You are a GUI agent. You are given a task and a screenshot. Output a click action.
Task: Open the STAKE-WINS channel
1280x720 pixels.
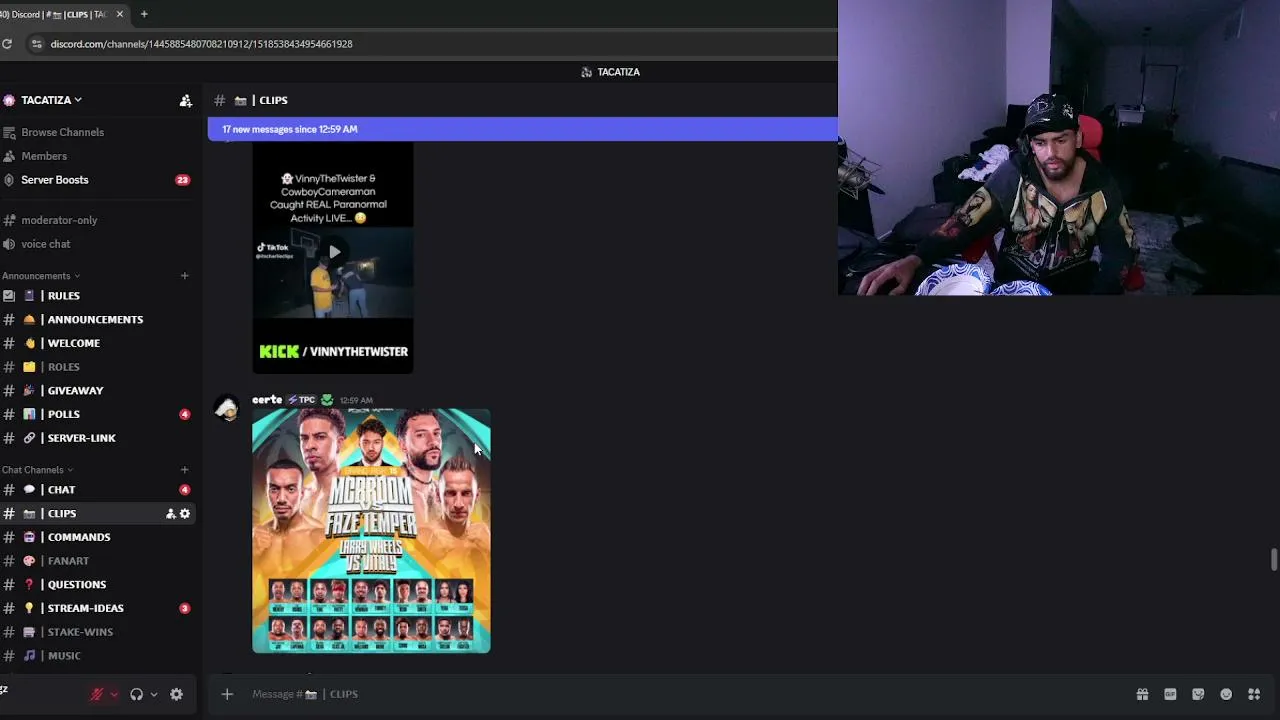coord(80,632)
